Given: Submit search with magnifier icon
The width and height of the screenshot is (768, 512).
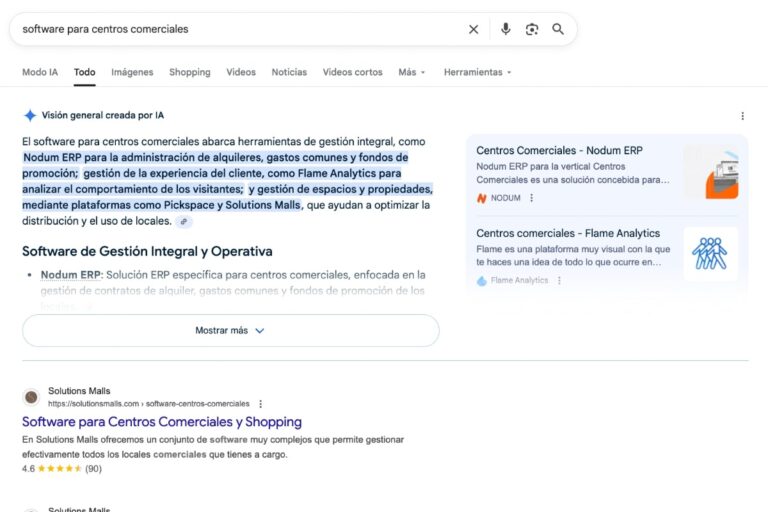Looking at the screenshot, I should [x=558, y=29].
